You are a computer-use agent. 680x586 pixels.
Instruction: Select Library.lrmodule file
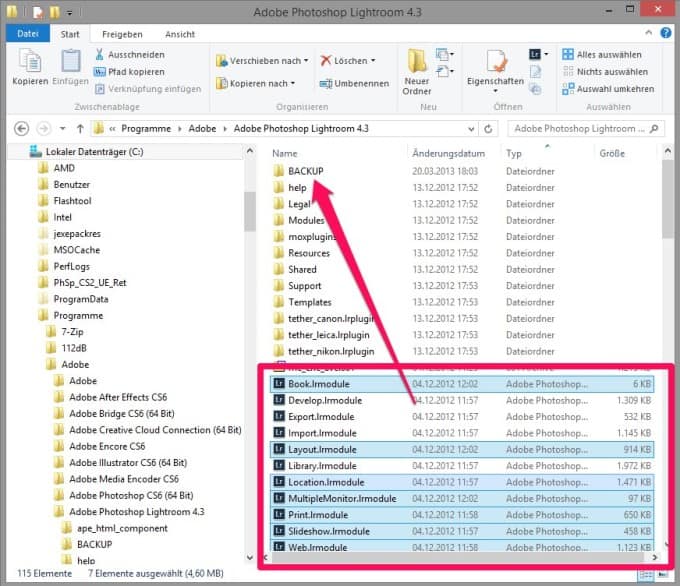462,466
